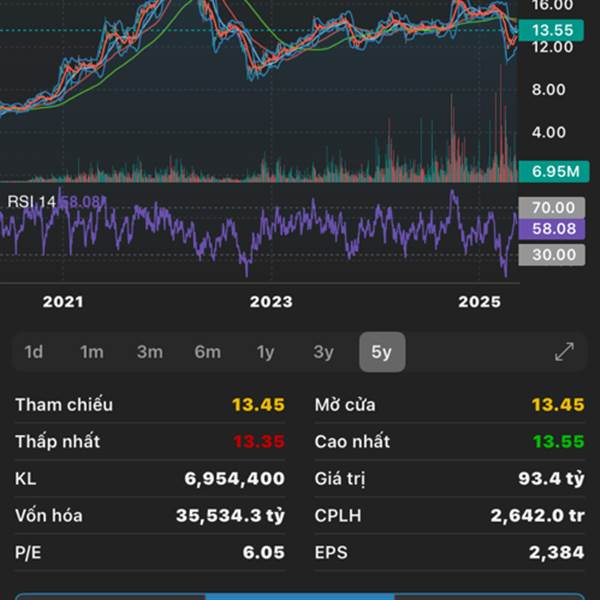Show the 1y chart range
This screenshot has width=600, height=600.
point(266,352)
